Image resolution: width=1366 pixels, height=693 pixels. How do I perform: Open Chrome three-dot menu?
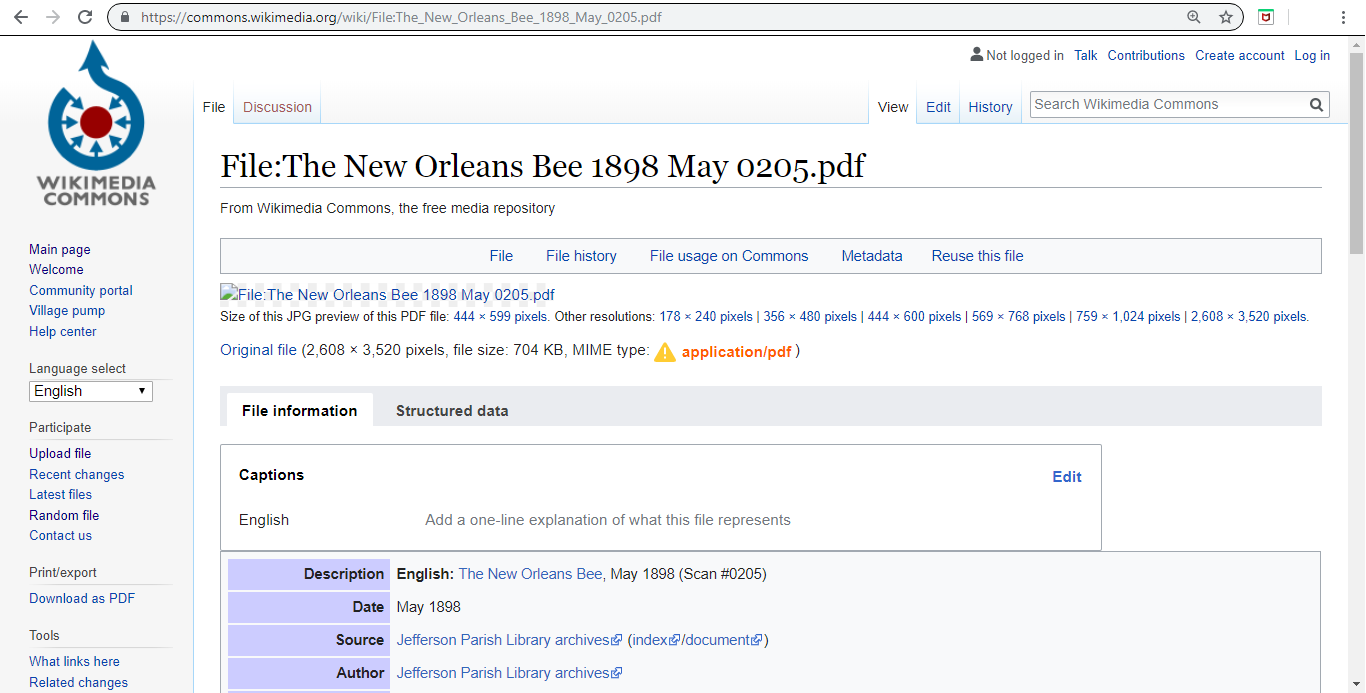[1344, 17]
